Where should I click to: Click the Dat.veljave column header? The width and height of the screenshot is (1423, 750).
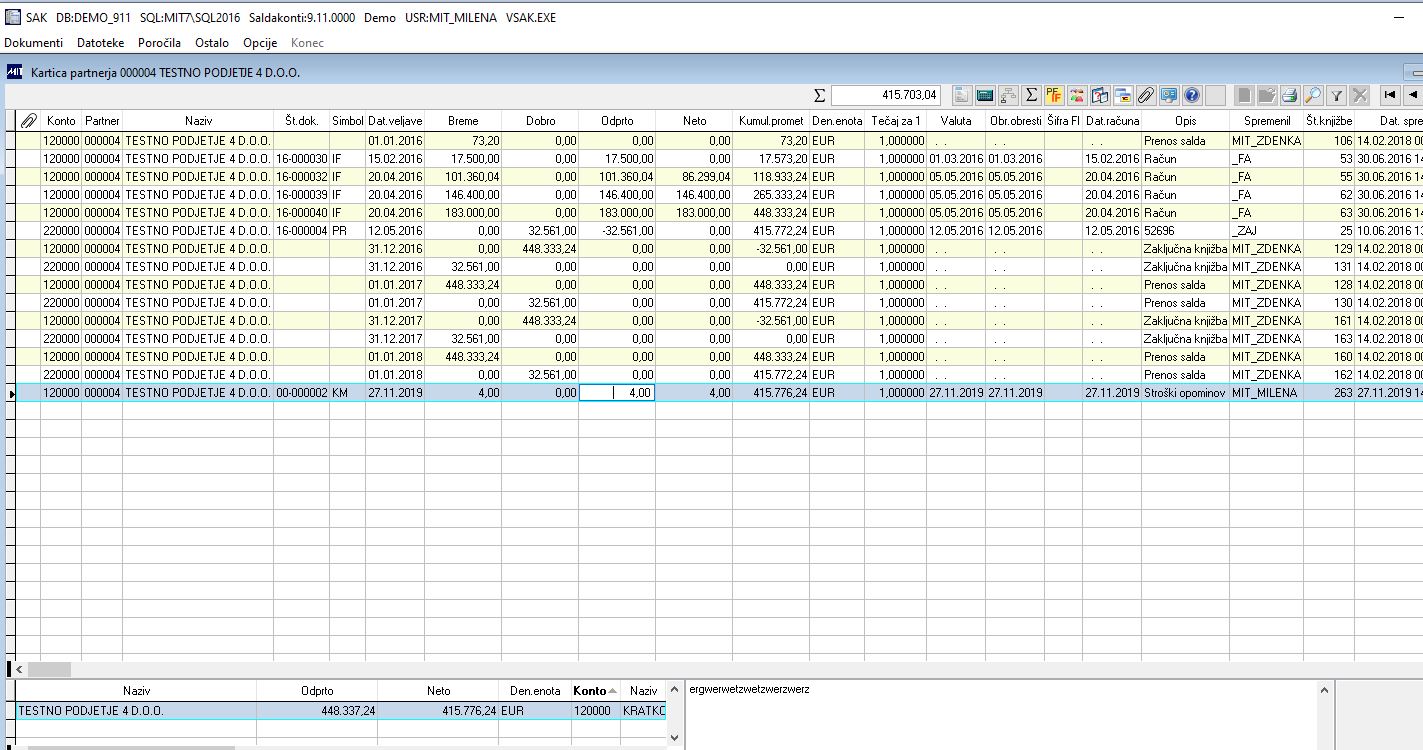pos(395,120)
